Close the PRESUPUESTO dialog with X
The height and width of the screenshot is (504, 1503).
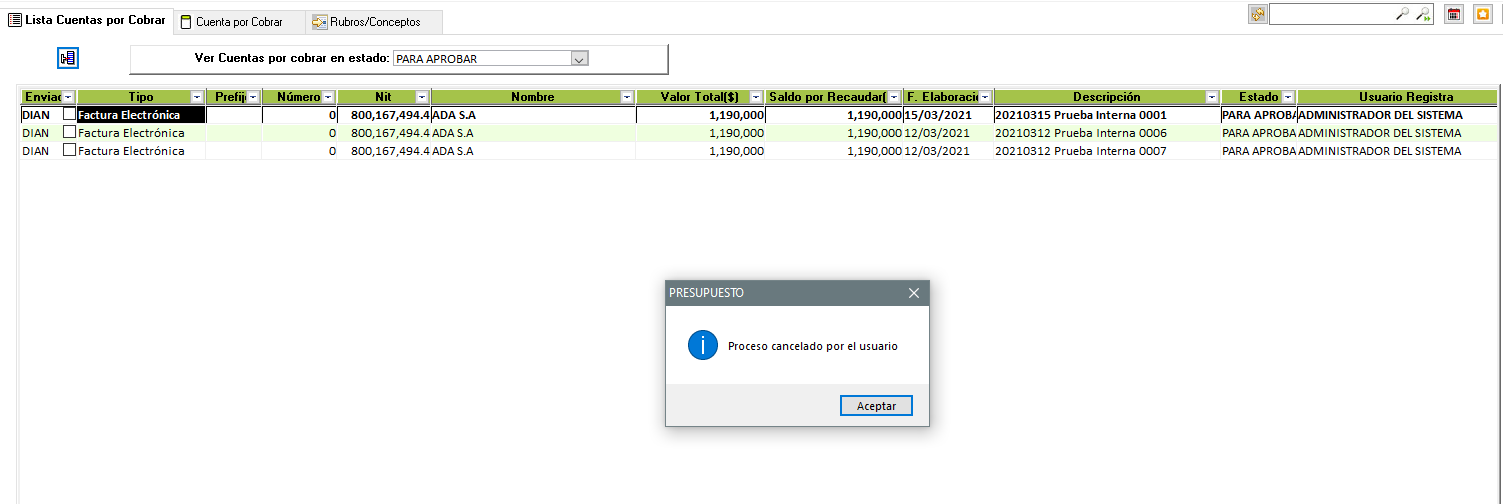(x=913, y=293)
